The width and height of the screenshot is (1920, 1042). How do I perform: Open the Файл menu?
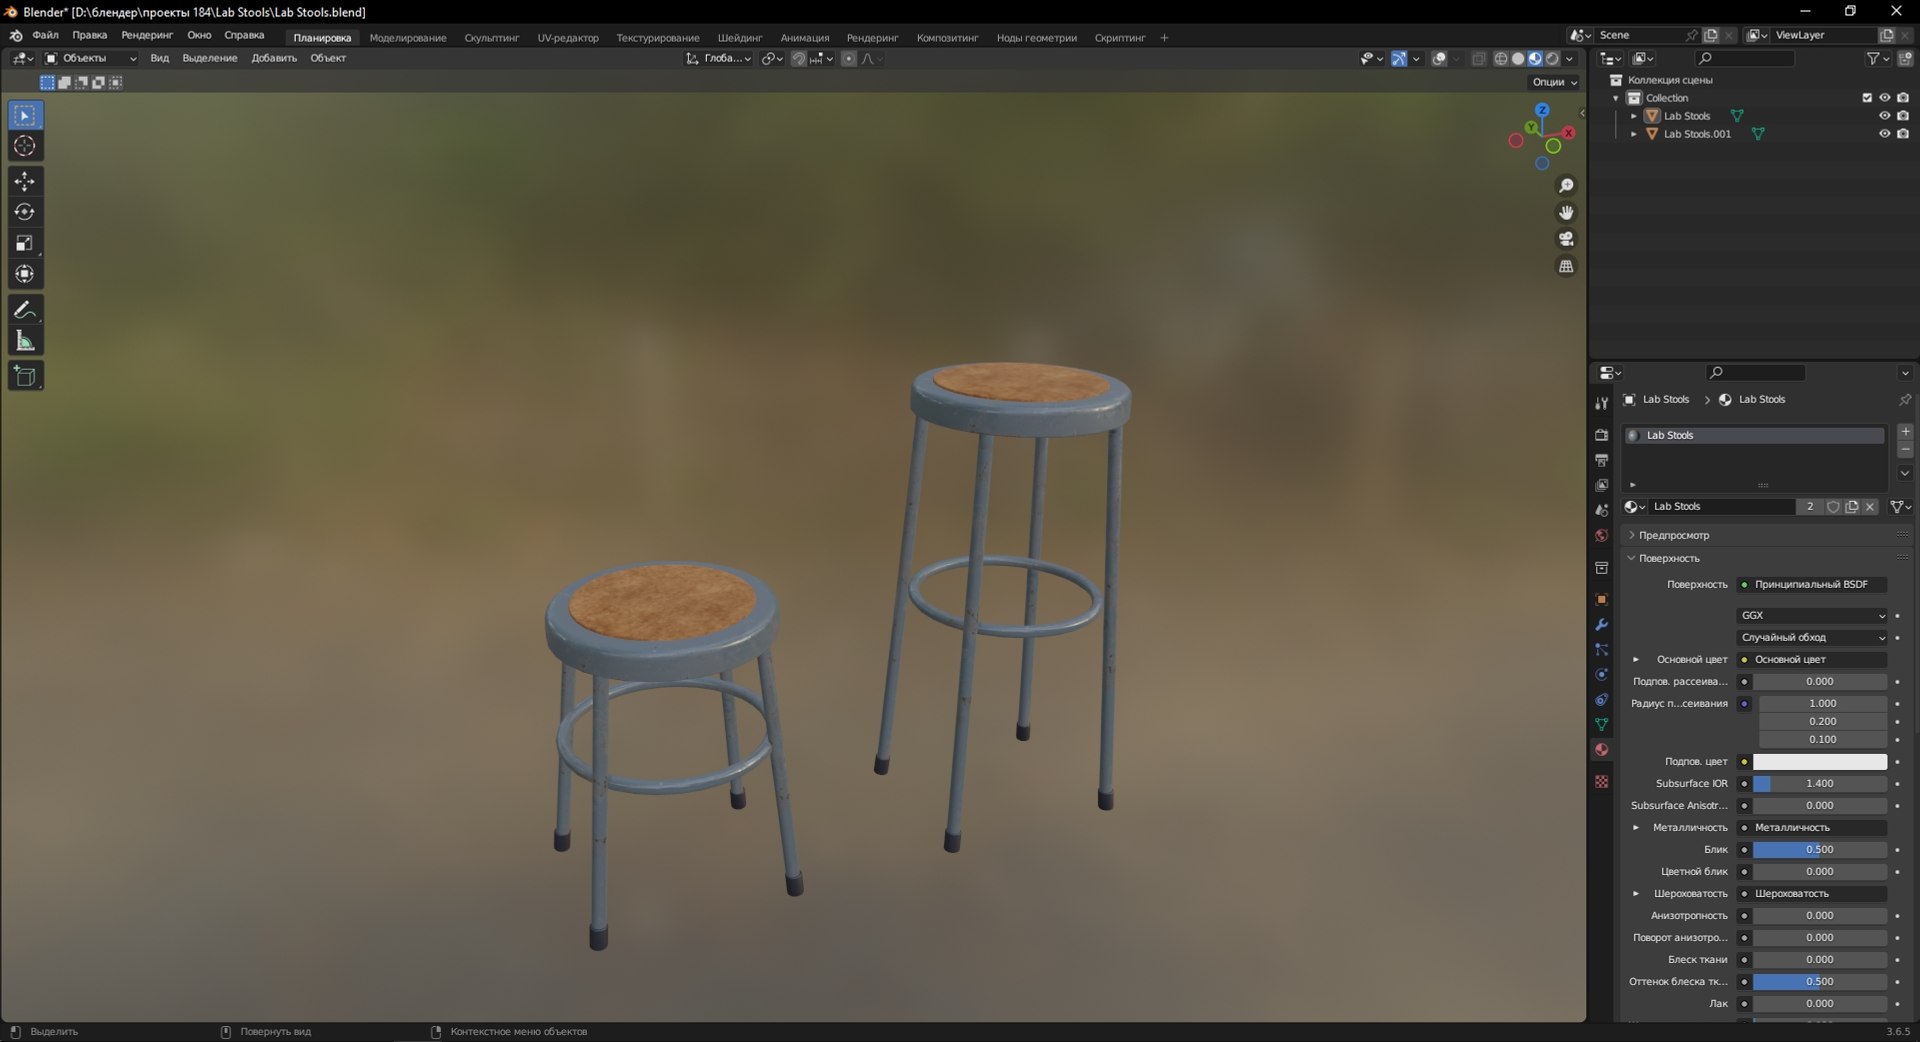click(45, 35)
